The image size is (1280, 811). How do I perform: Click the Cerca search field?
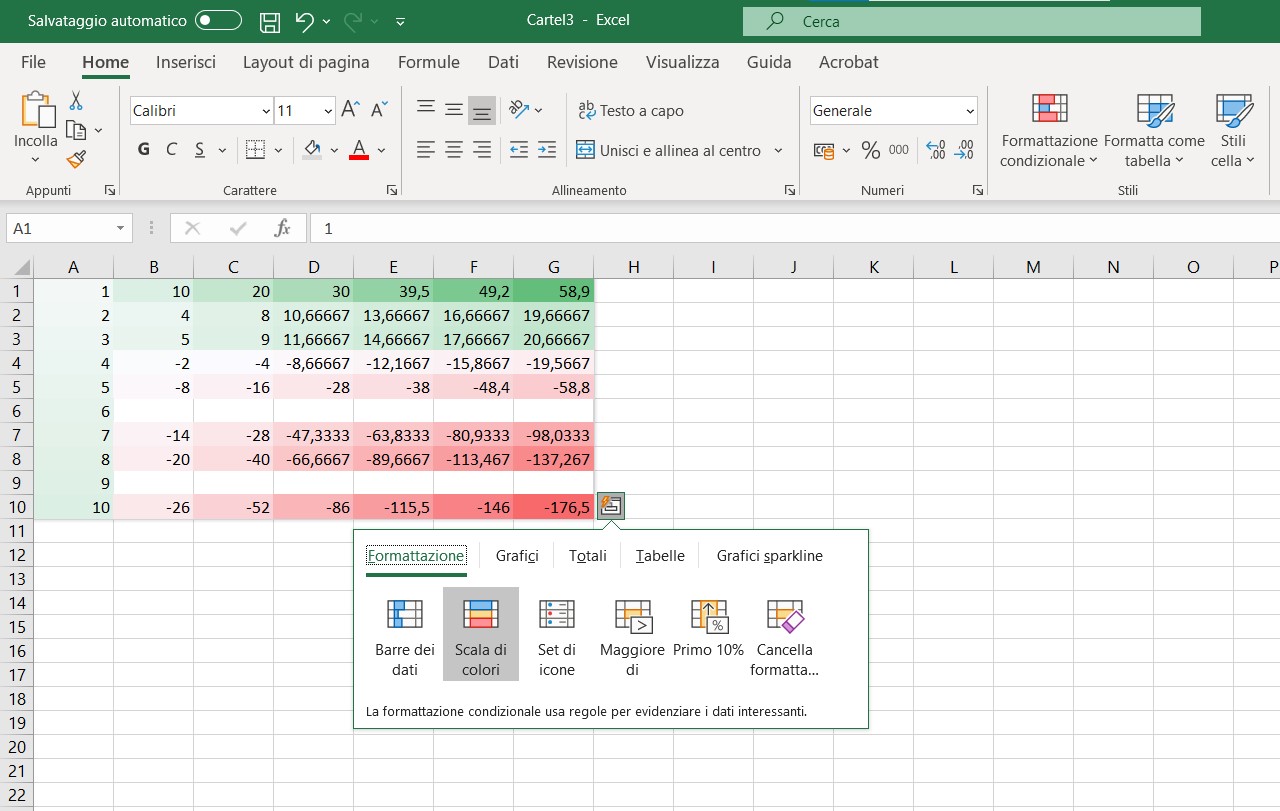point(971,21)
